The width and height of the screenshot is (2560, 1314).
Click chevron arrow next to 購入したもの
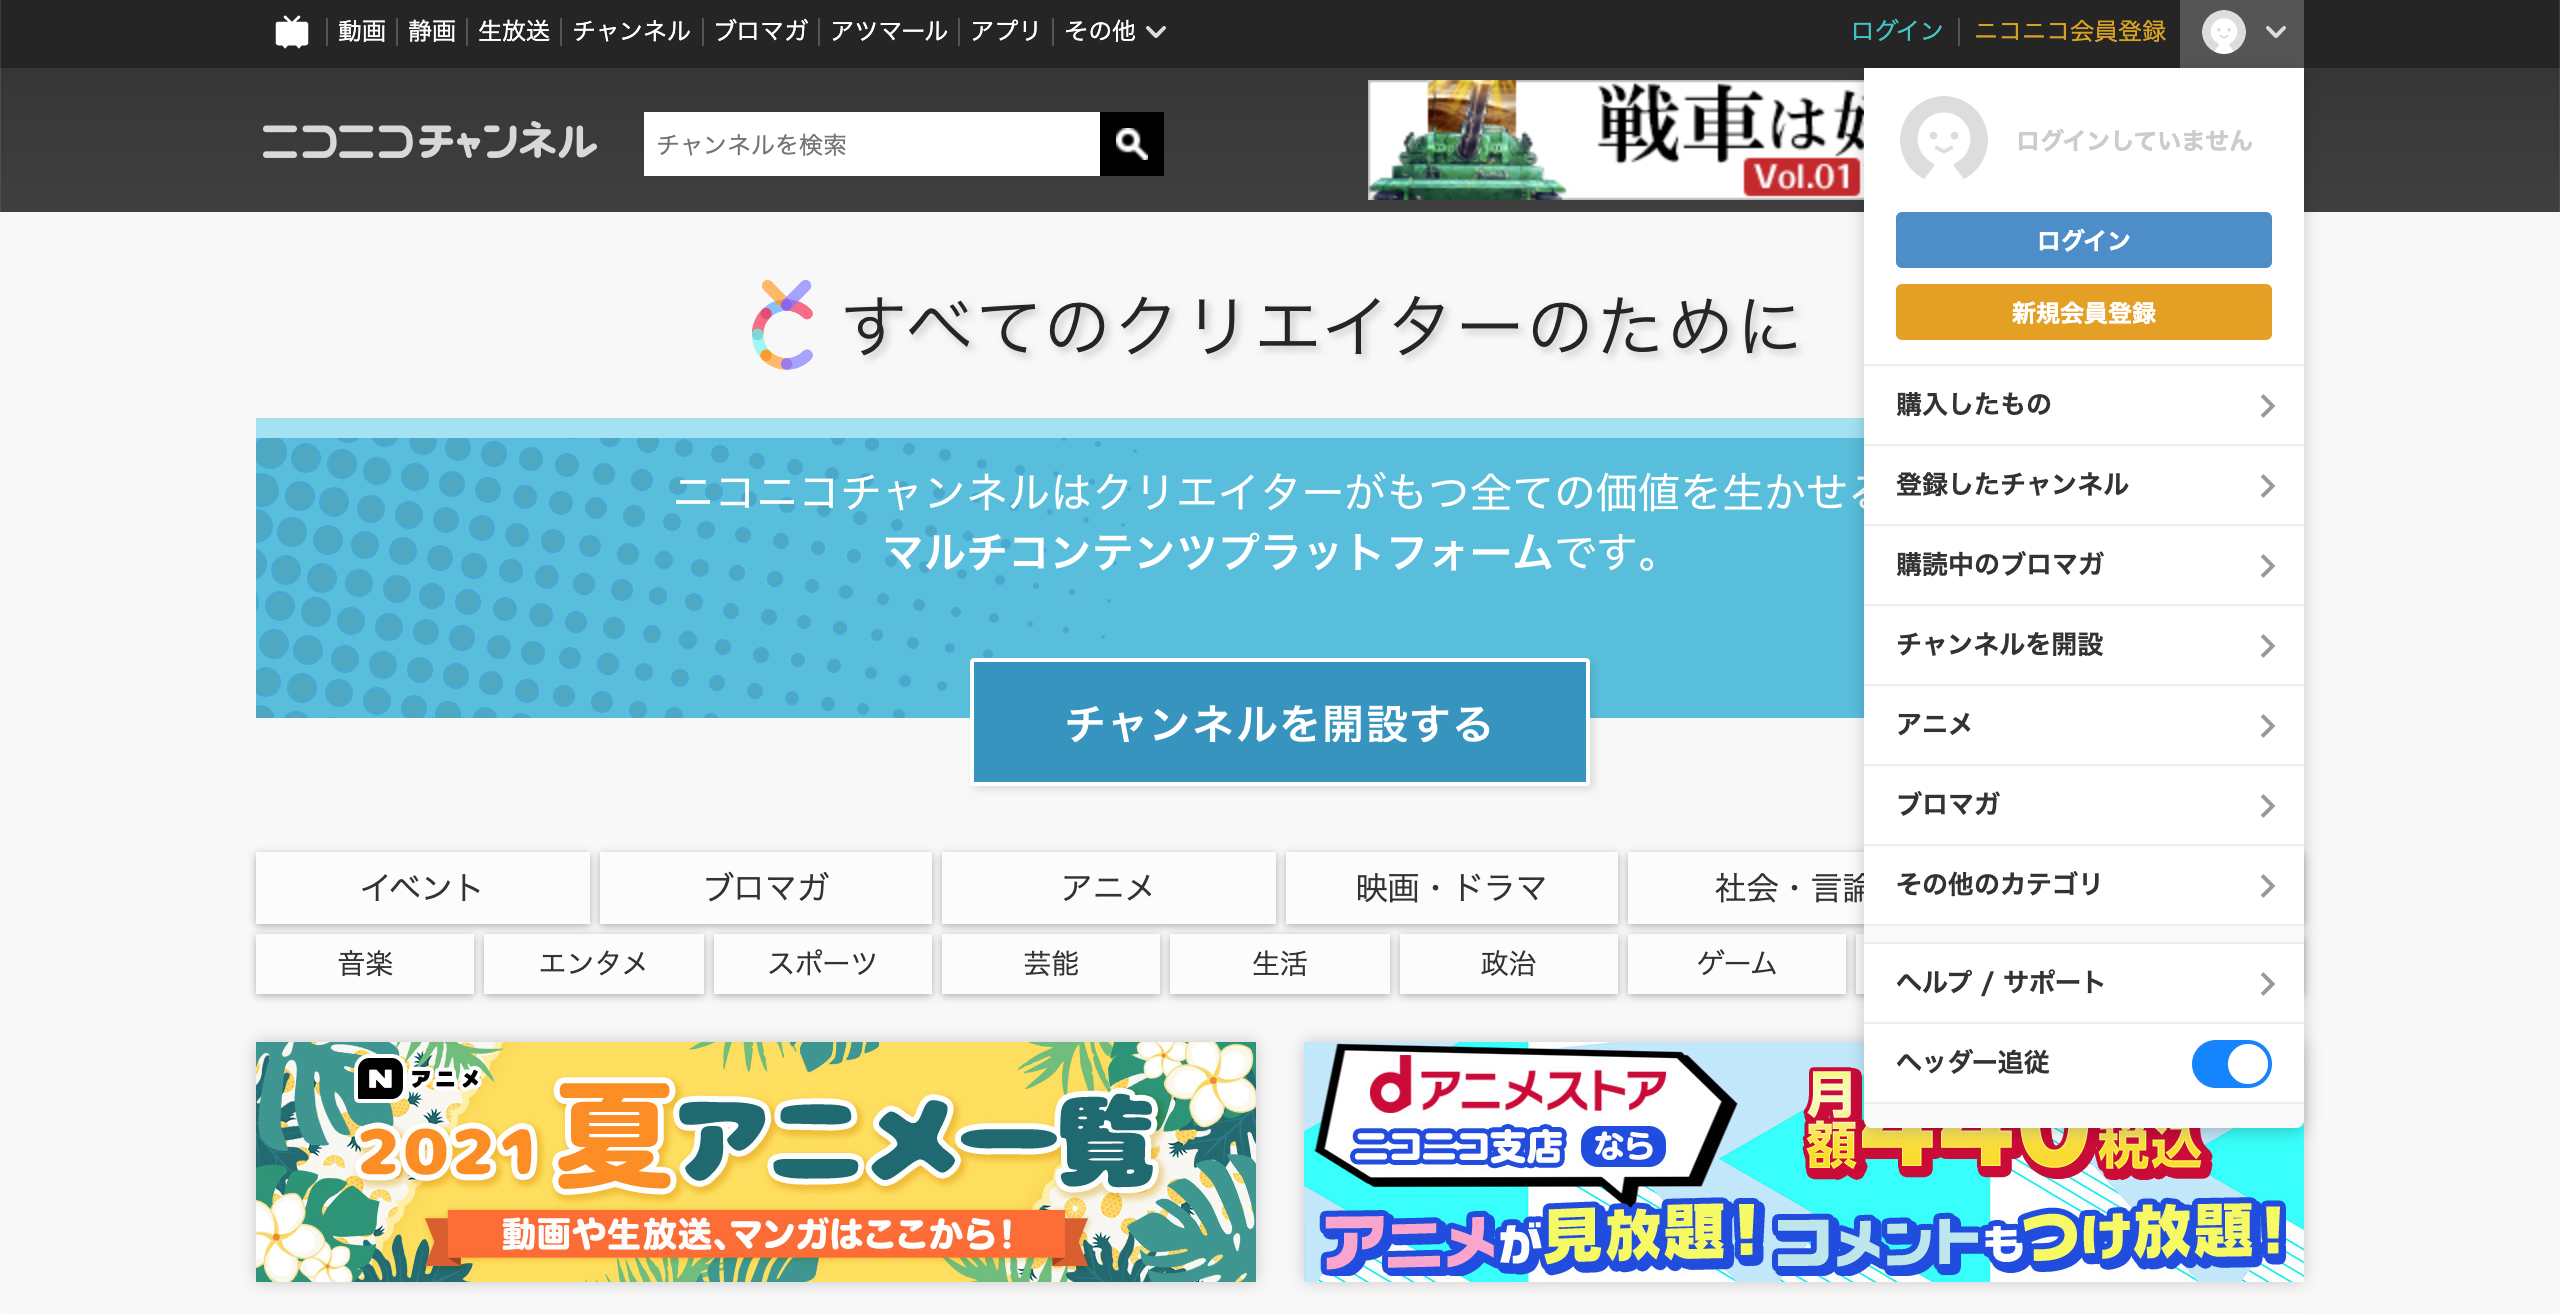pos(2266,406)
